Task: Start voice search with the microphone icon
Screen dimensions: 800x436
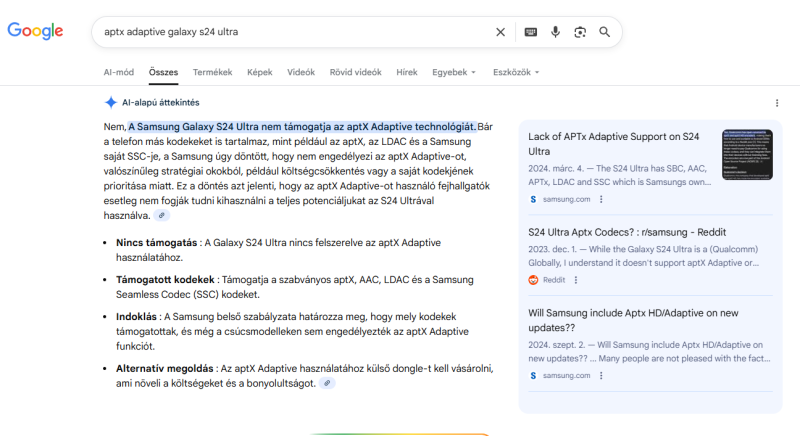Action: point(555,32)
